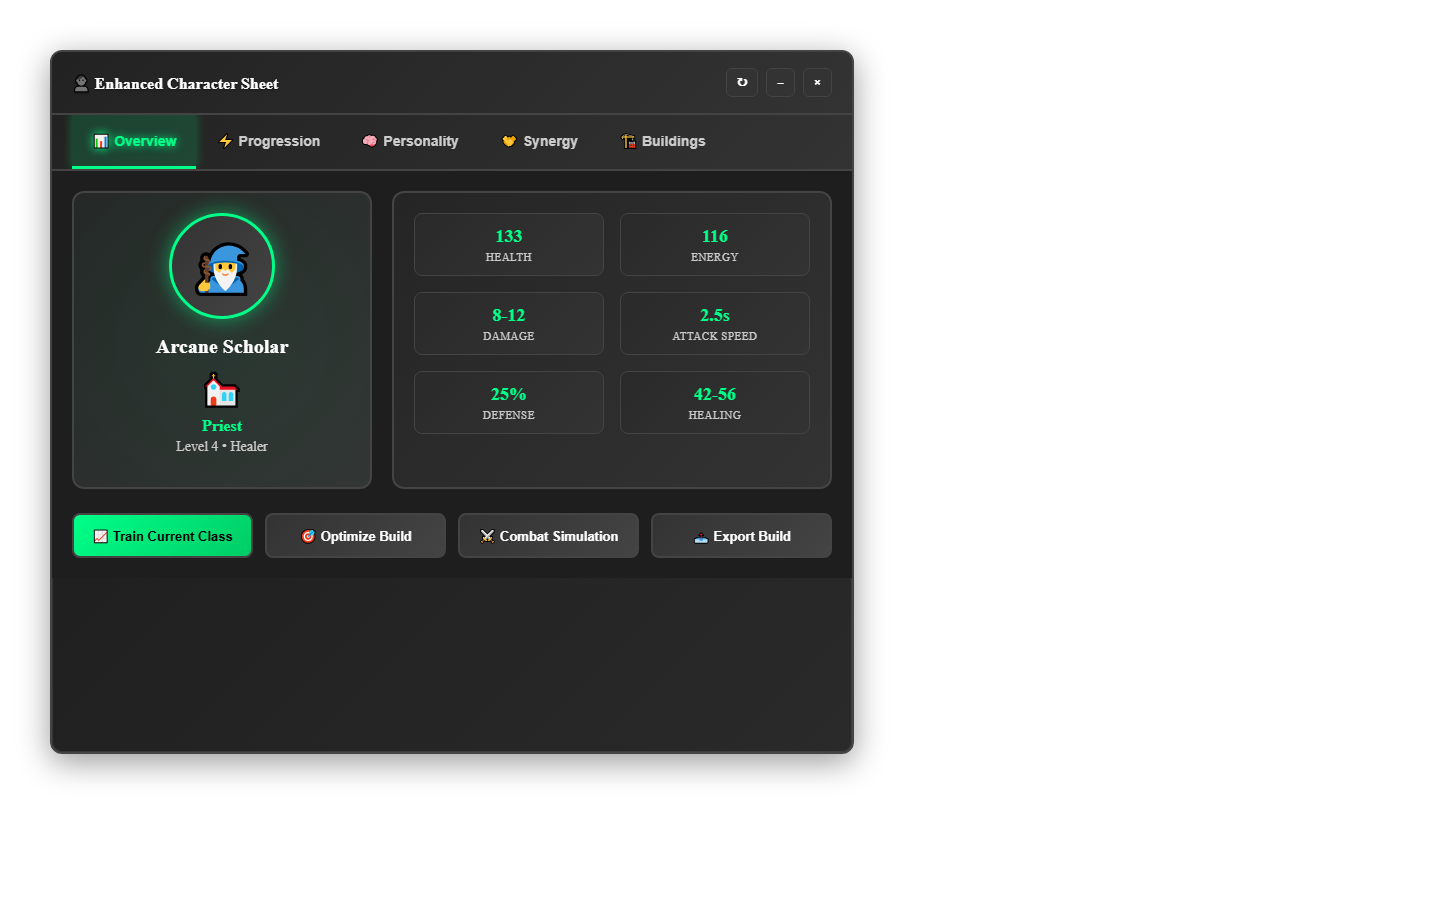Click the Priest church class icon
Image resolution: width=1440 pixels, height=900 pixels.
click(x=222, y=390)
